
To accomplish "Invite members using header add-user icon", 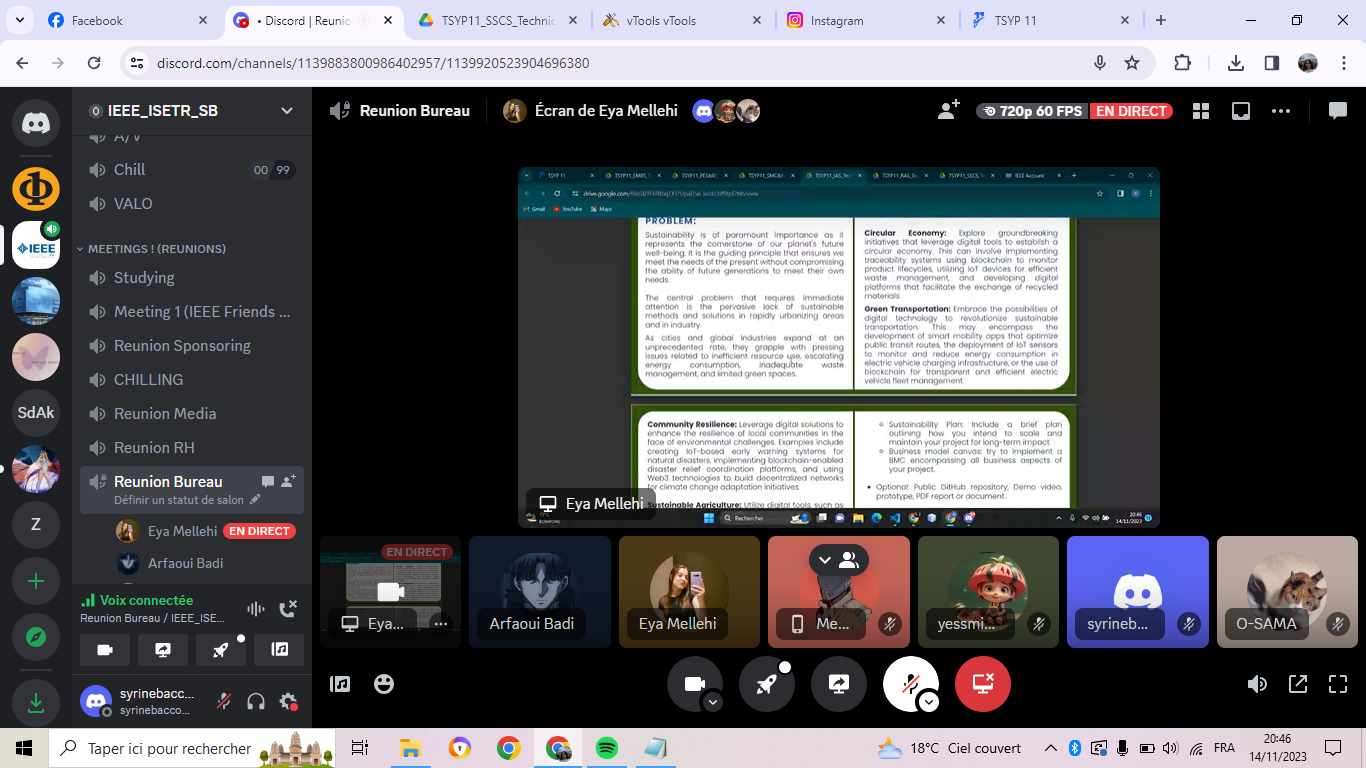I will point(948,111).
